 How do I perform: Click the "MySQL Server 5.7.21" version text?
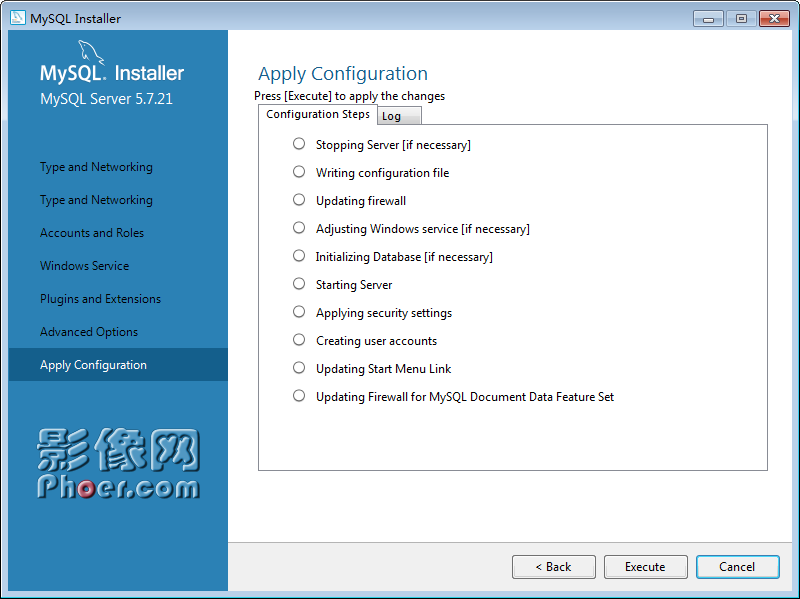click(x=107, y=99)
